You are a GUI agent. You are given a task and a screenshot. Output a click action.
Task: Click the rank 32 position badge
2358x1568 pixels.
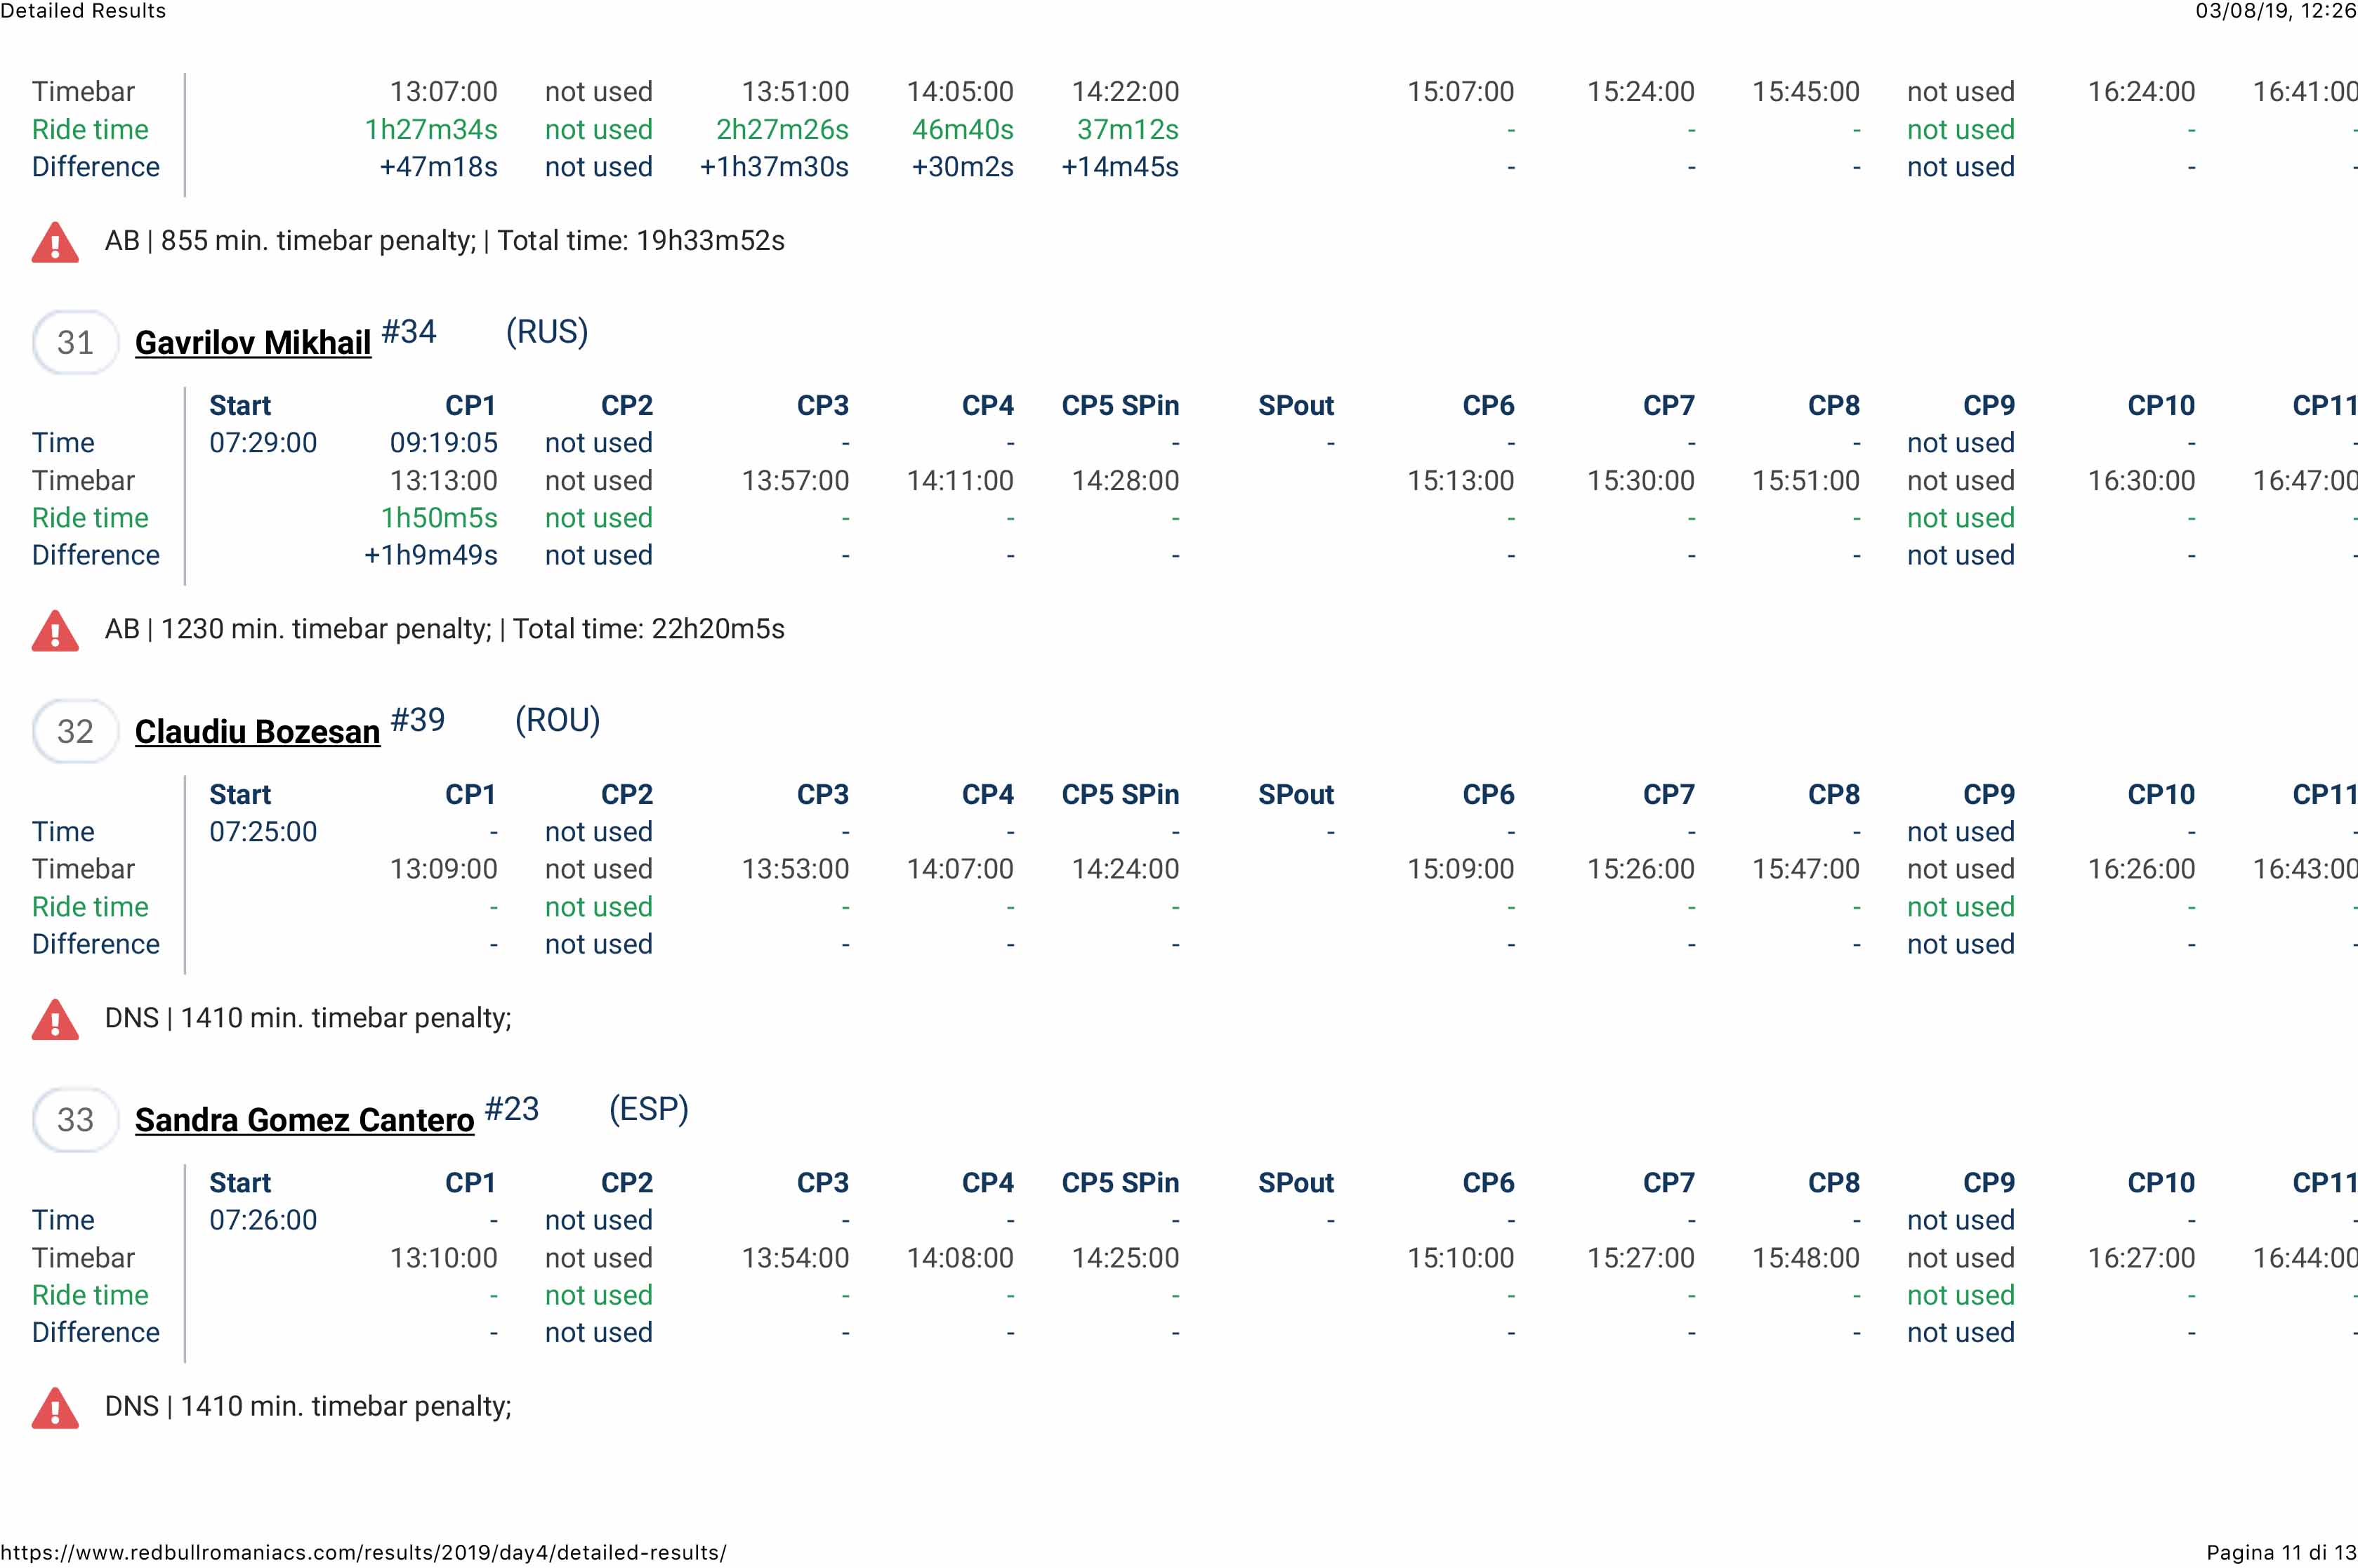click(x=75, y=732)
